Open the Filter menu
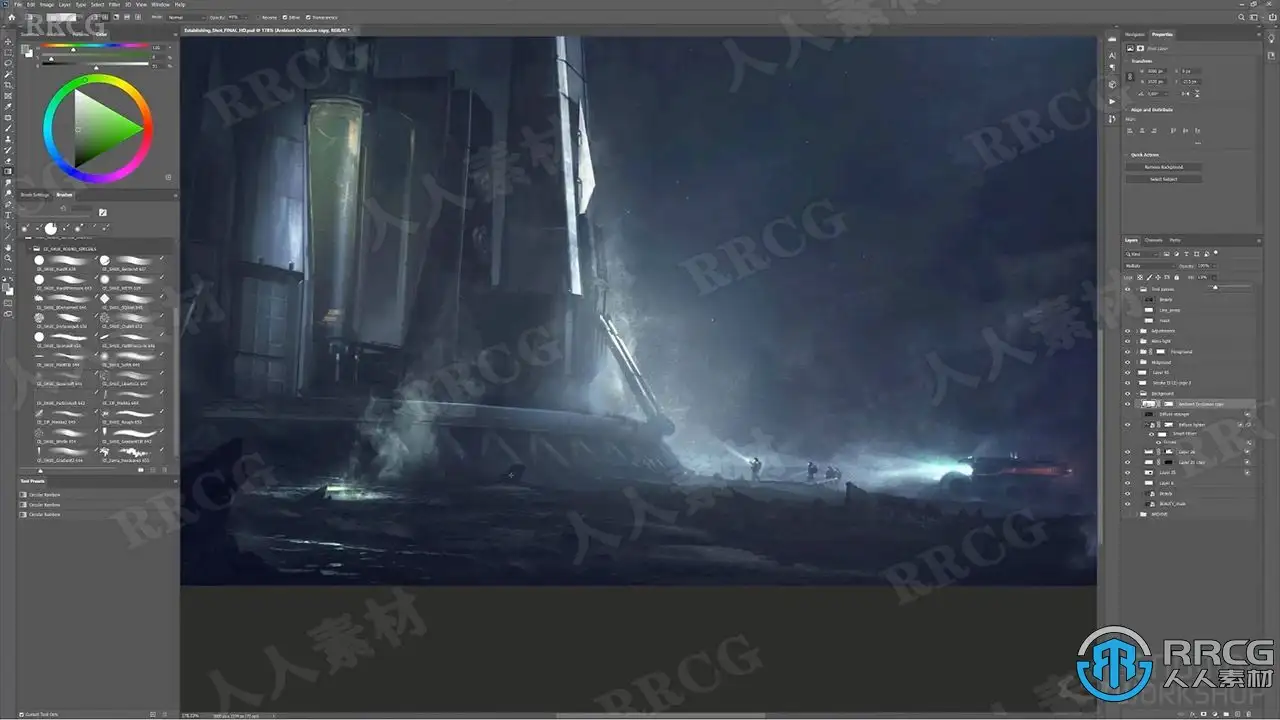Screen dimensions: 1280x720 115,4
